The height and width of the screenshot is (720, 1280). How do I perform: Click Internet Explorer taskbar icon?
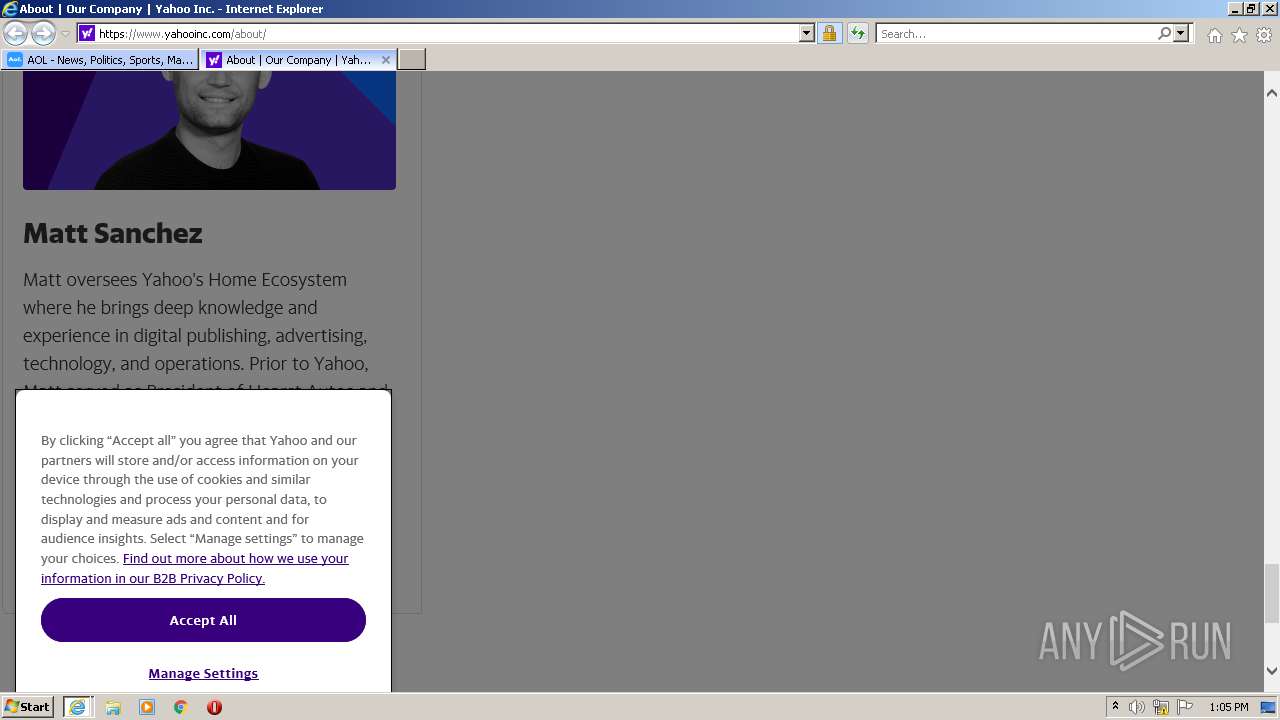[x=77, y=707]
